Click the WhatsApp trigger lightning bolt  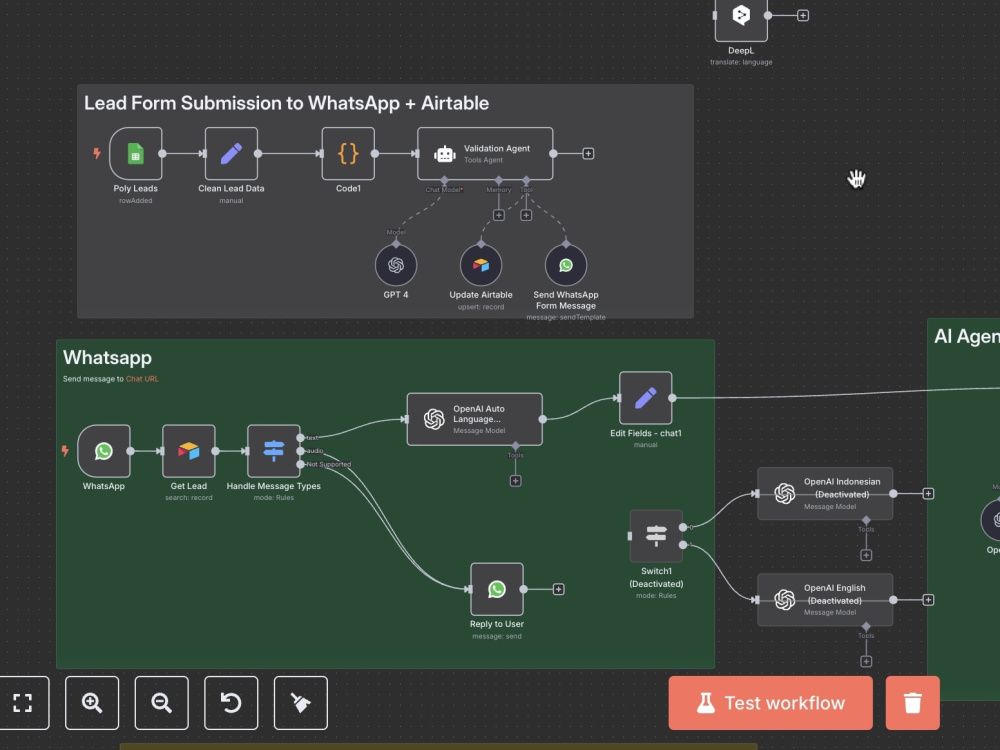click(x=65, y=451)
